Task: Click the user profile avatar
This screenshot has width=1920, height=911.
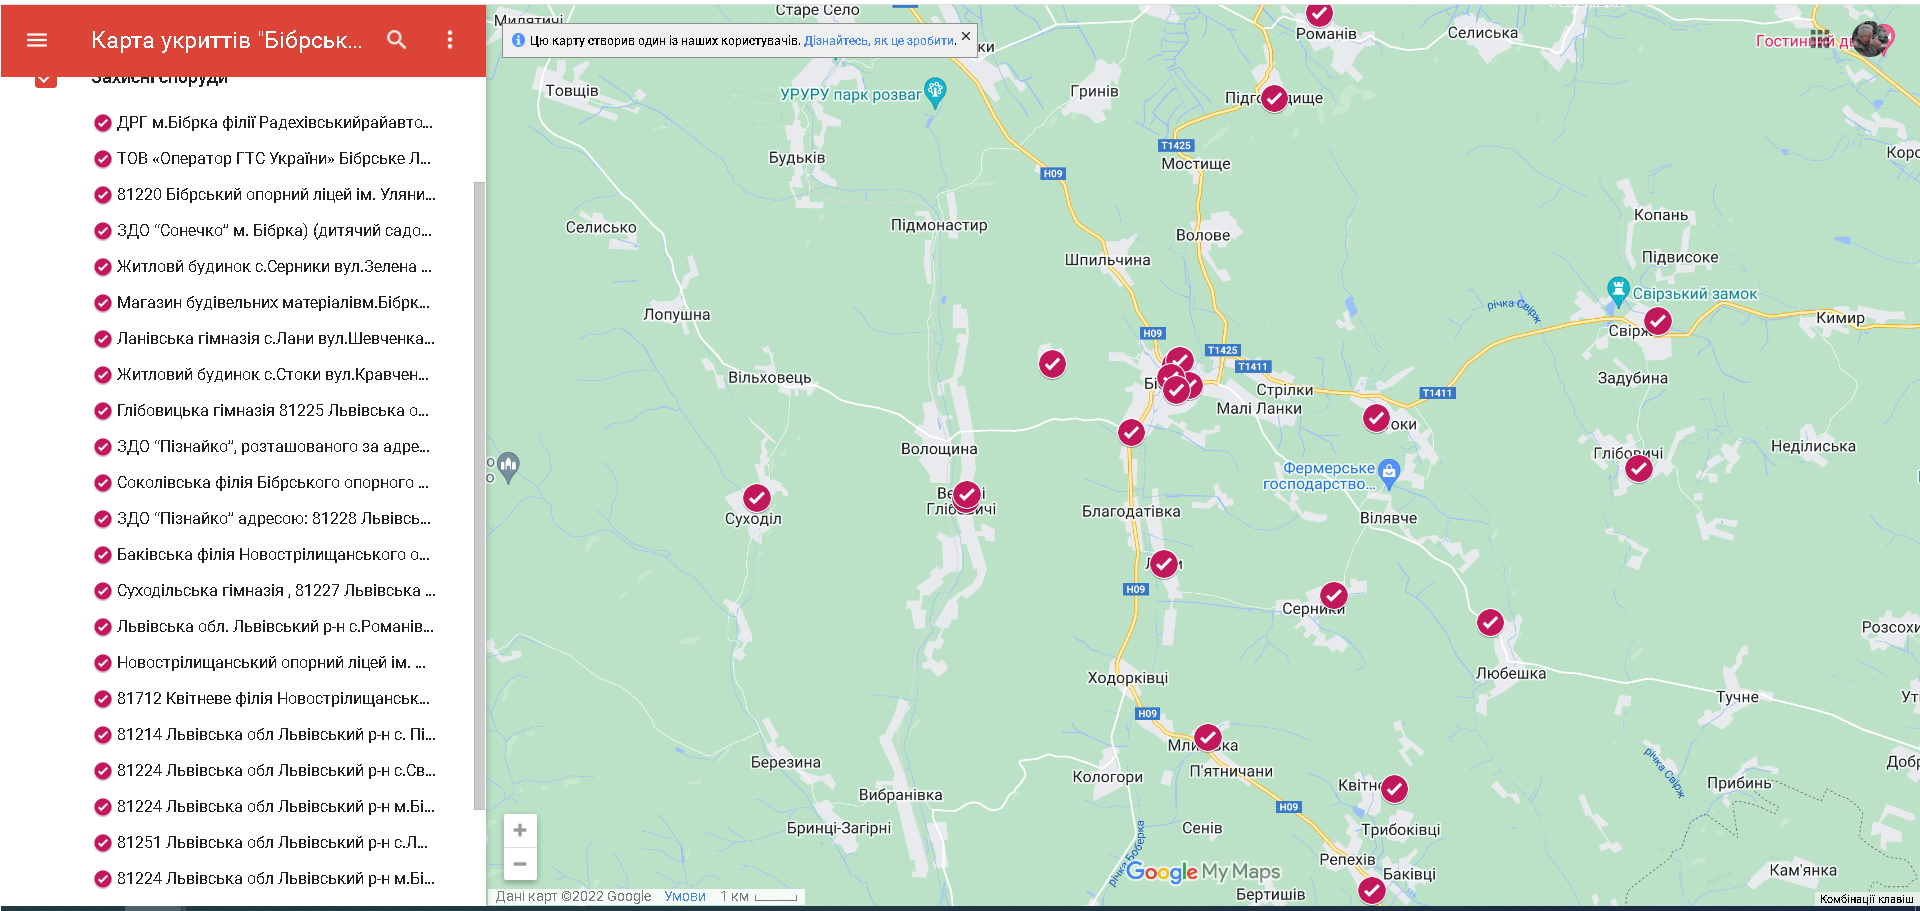Action: pyautogui.click(x=1868, y=40)
